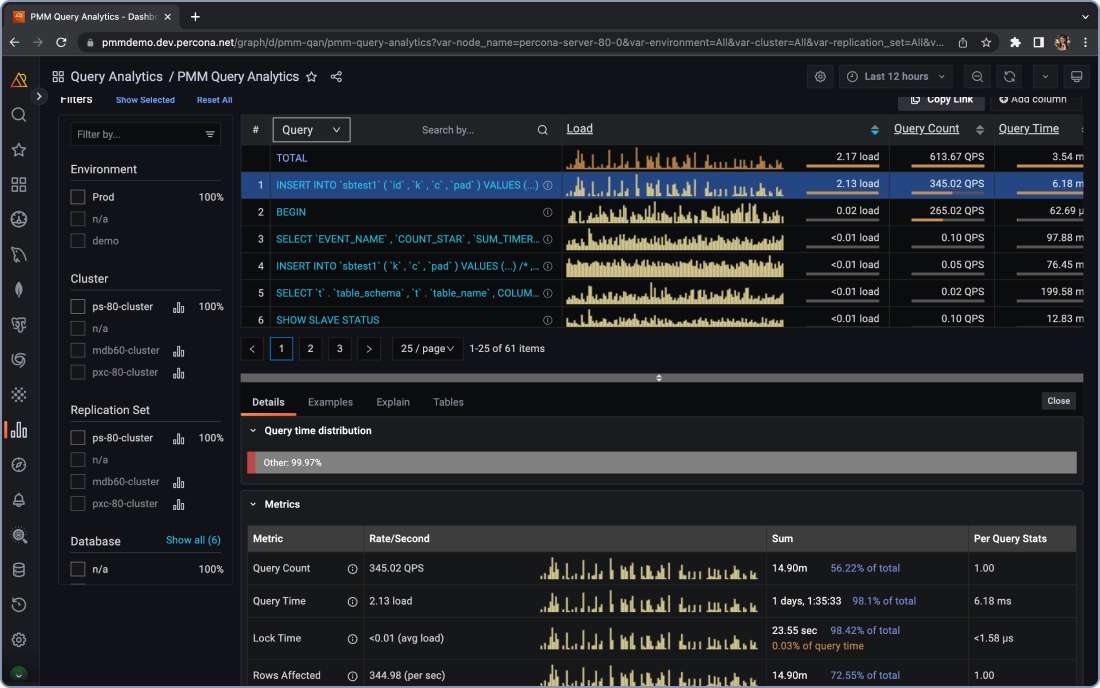Screen dimensions: 1100x688
Task: Open the Explore compass icon
Action: click(20, 464)
